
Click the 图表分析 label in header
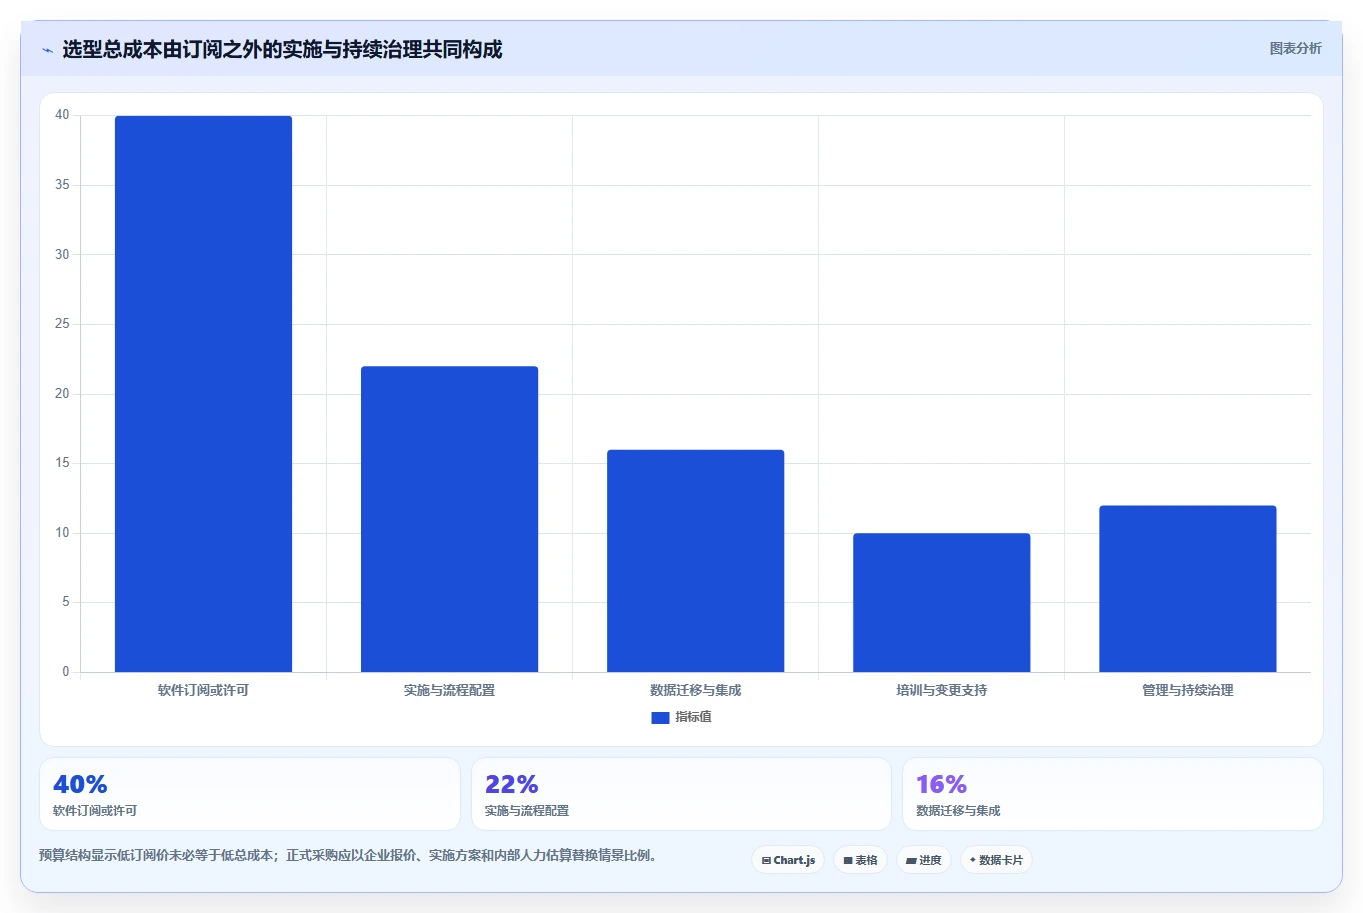1295,48
